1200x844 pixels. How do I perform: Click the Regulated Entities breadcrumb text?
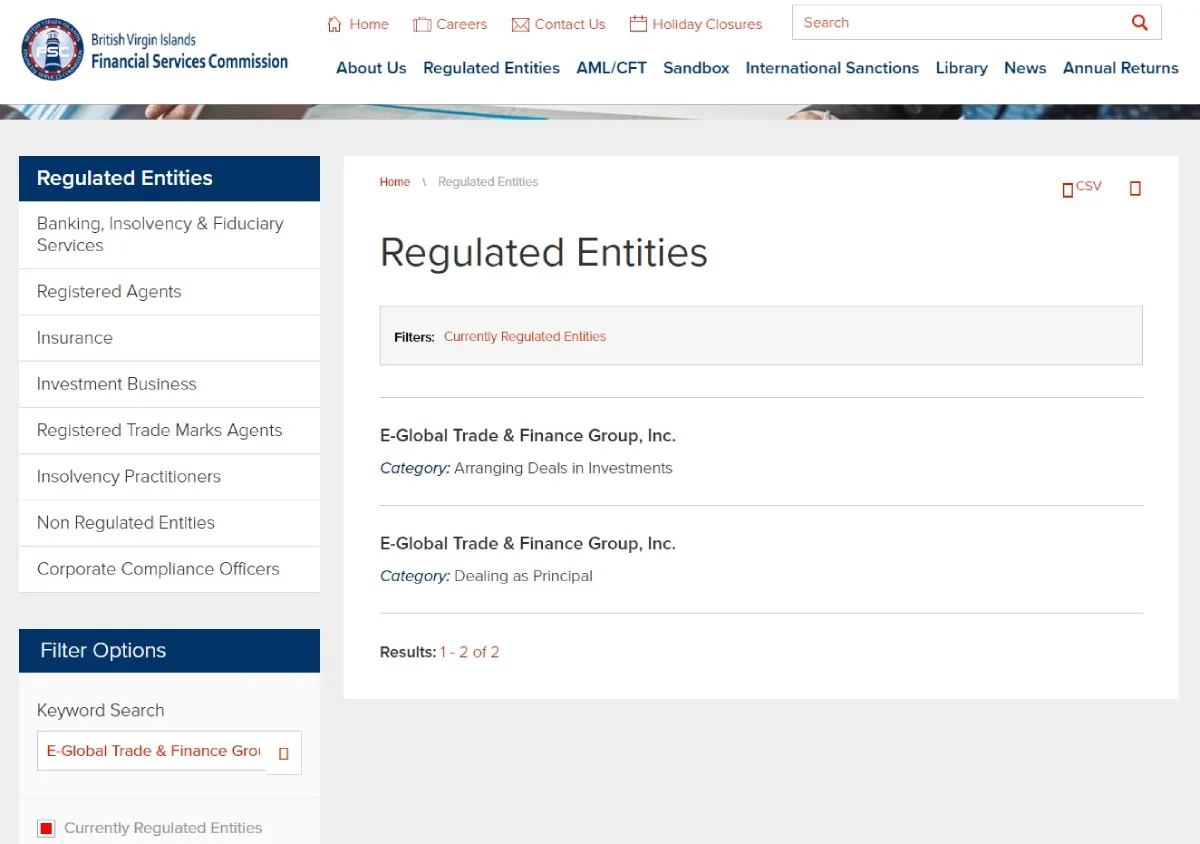(x=488, y=182)
